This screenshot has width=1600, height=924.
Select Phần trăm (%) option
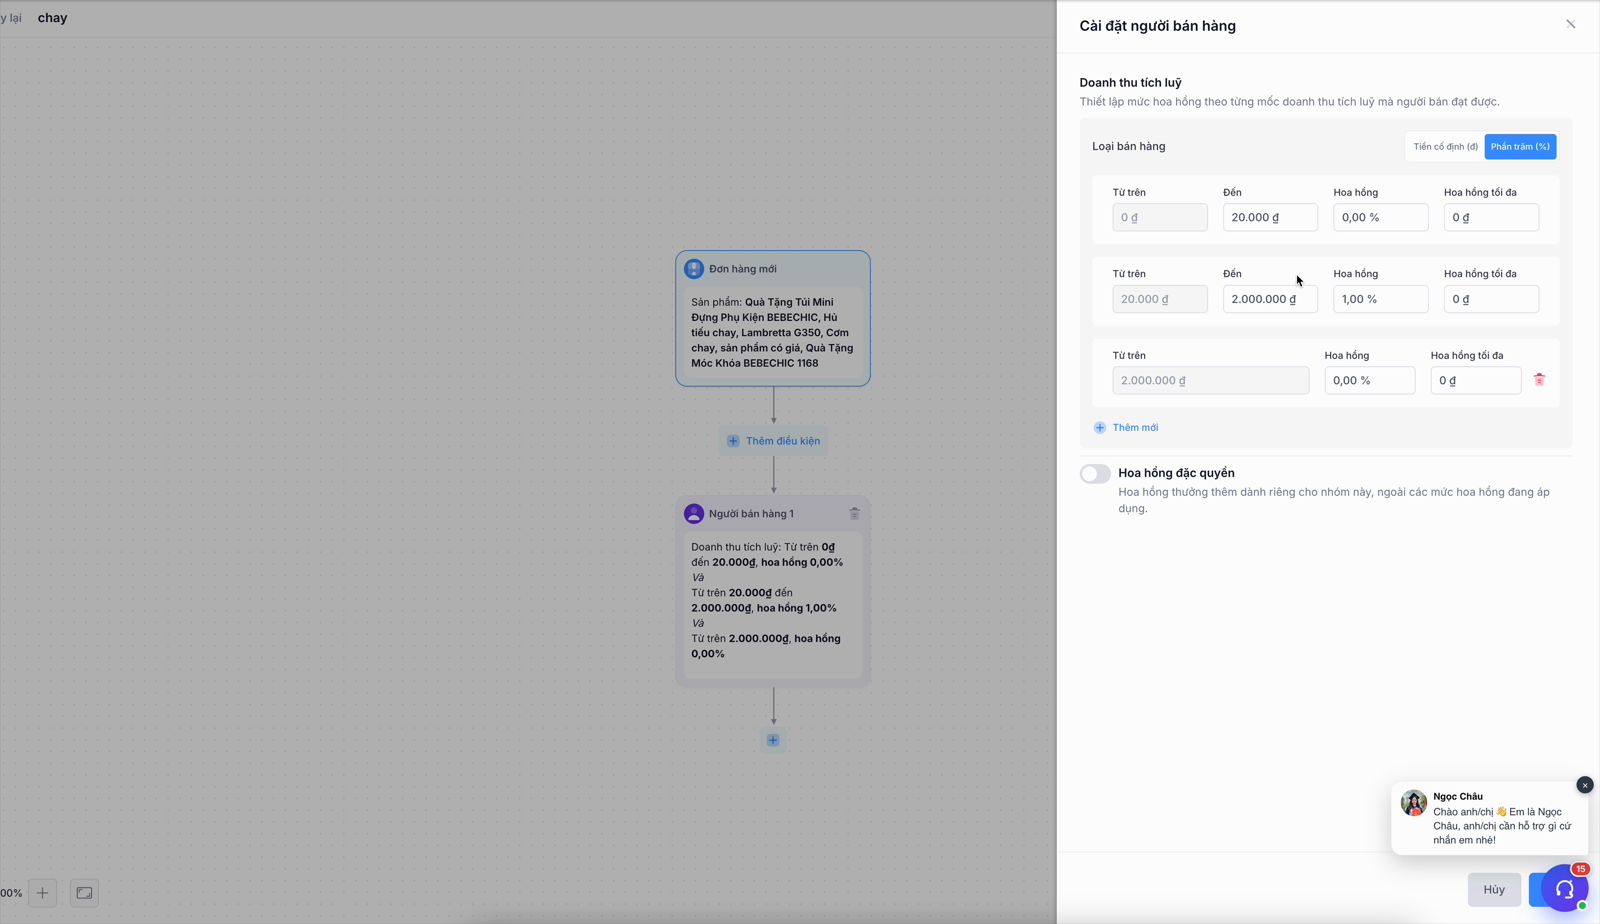(1520, 147)
